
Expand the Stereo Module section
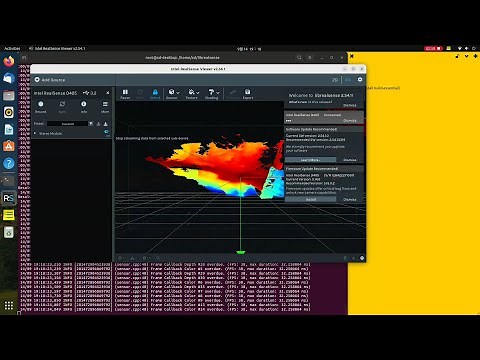point(35,133)
